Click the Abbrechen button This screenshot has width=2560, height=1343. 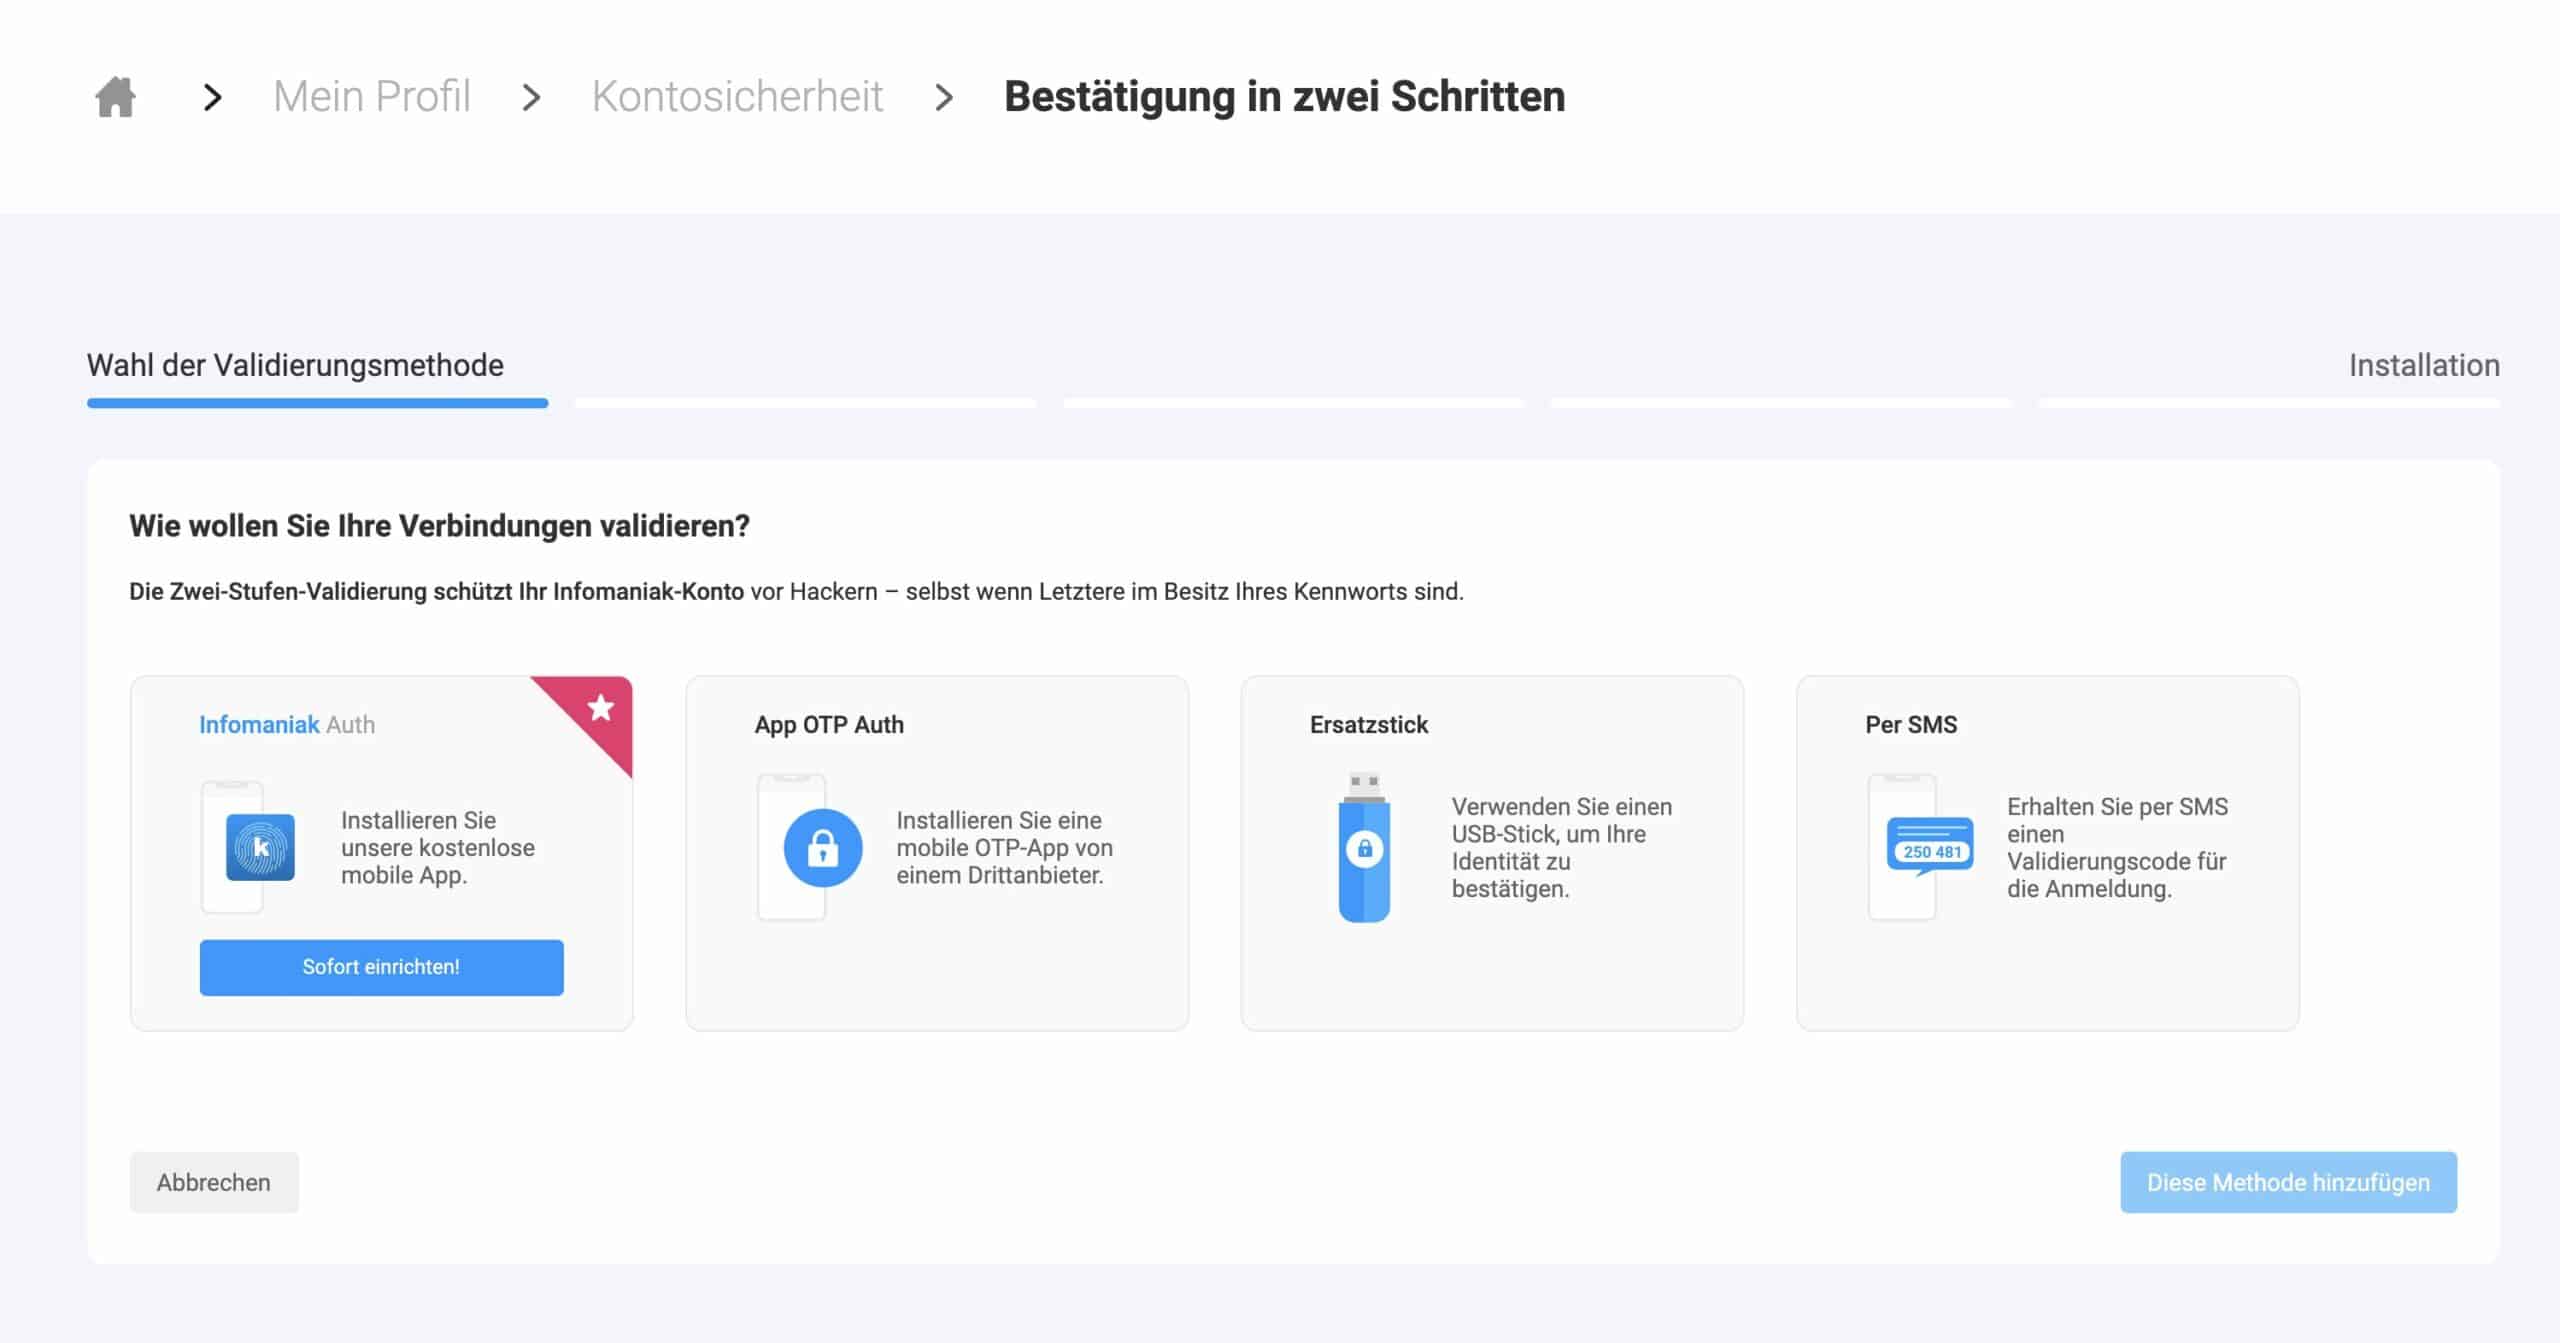pyautogui.click(x=214, y=1182)
